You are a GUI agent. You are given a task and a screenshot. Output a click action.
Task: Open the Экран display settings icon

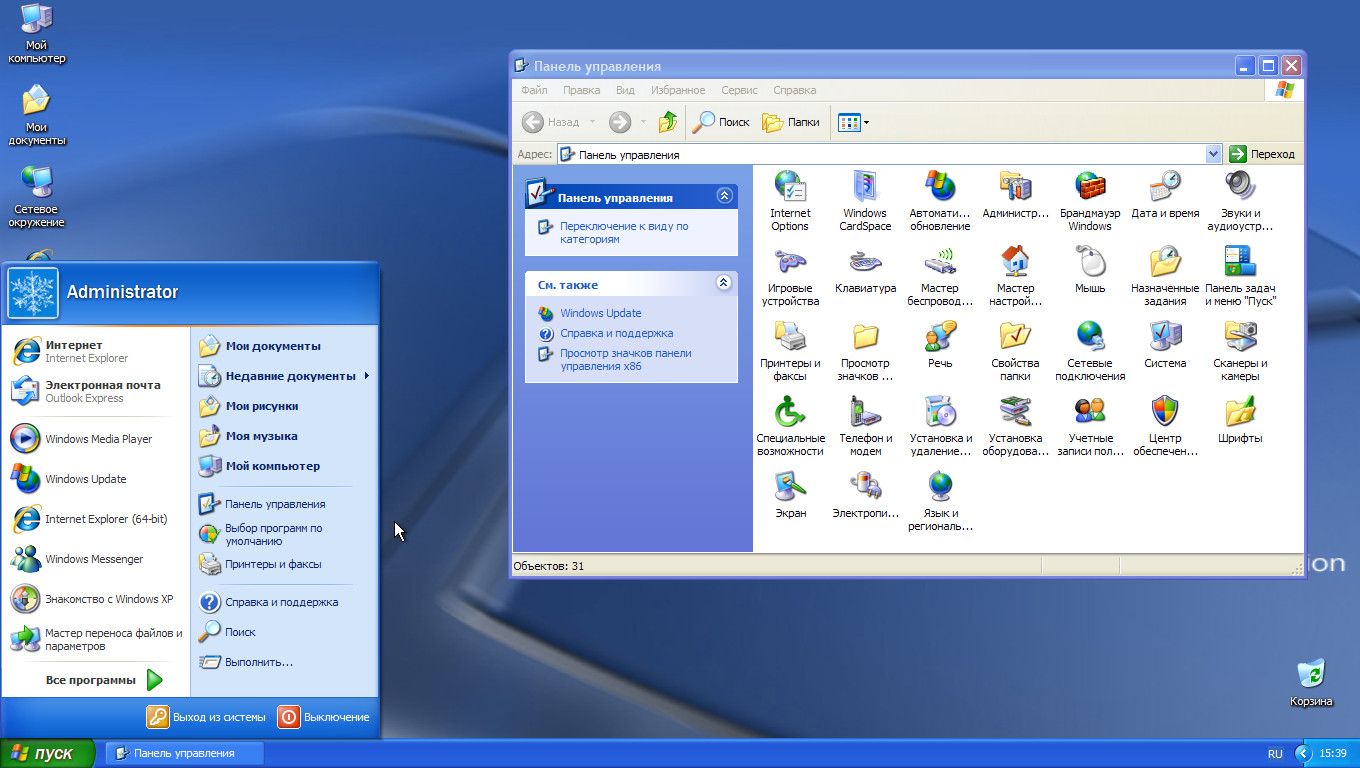pyautogui.click(x=790, y=487)
